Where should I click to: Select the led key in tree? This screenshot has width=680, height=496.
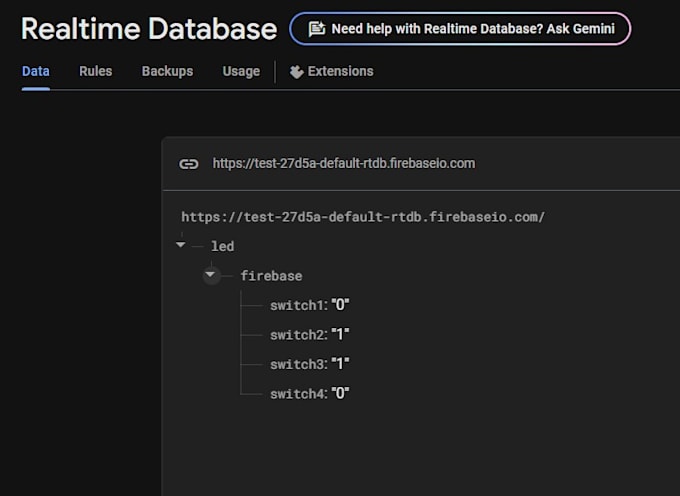point(223,246)
